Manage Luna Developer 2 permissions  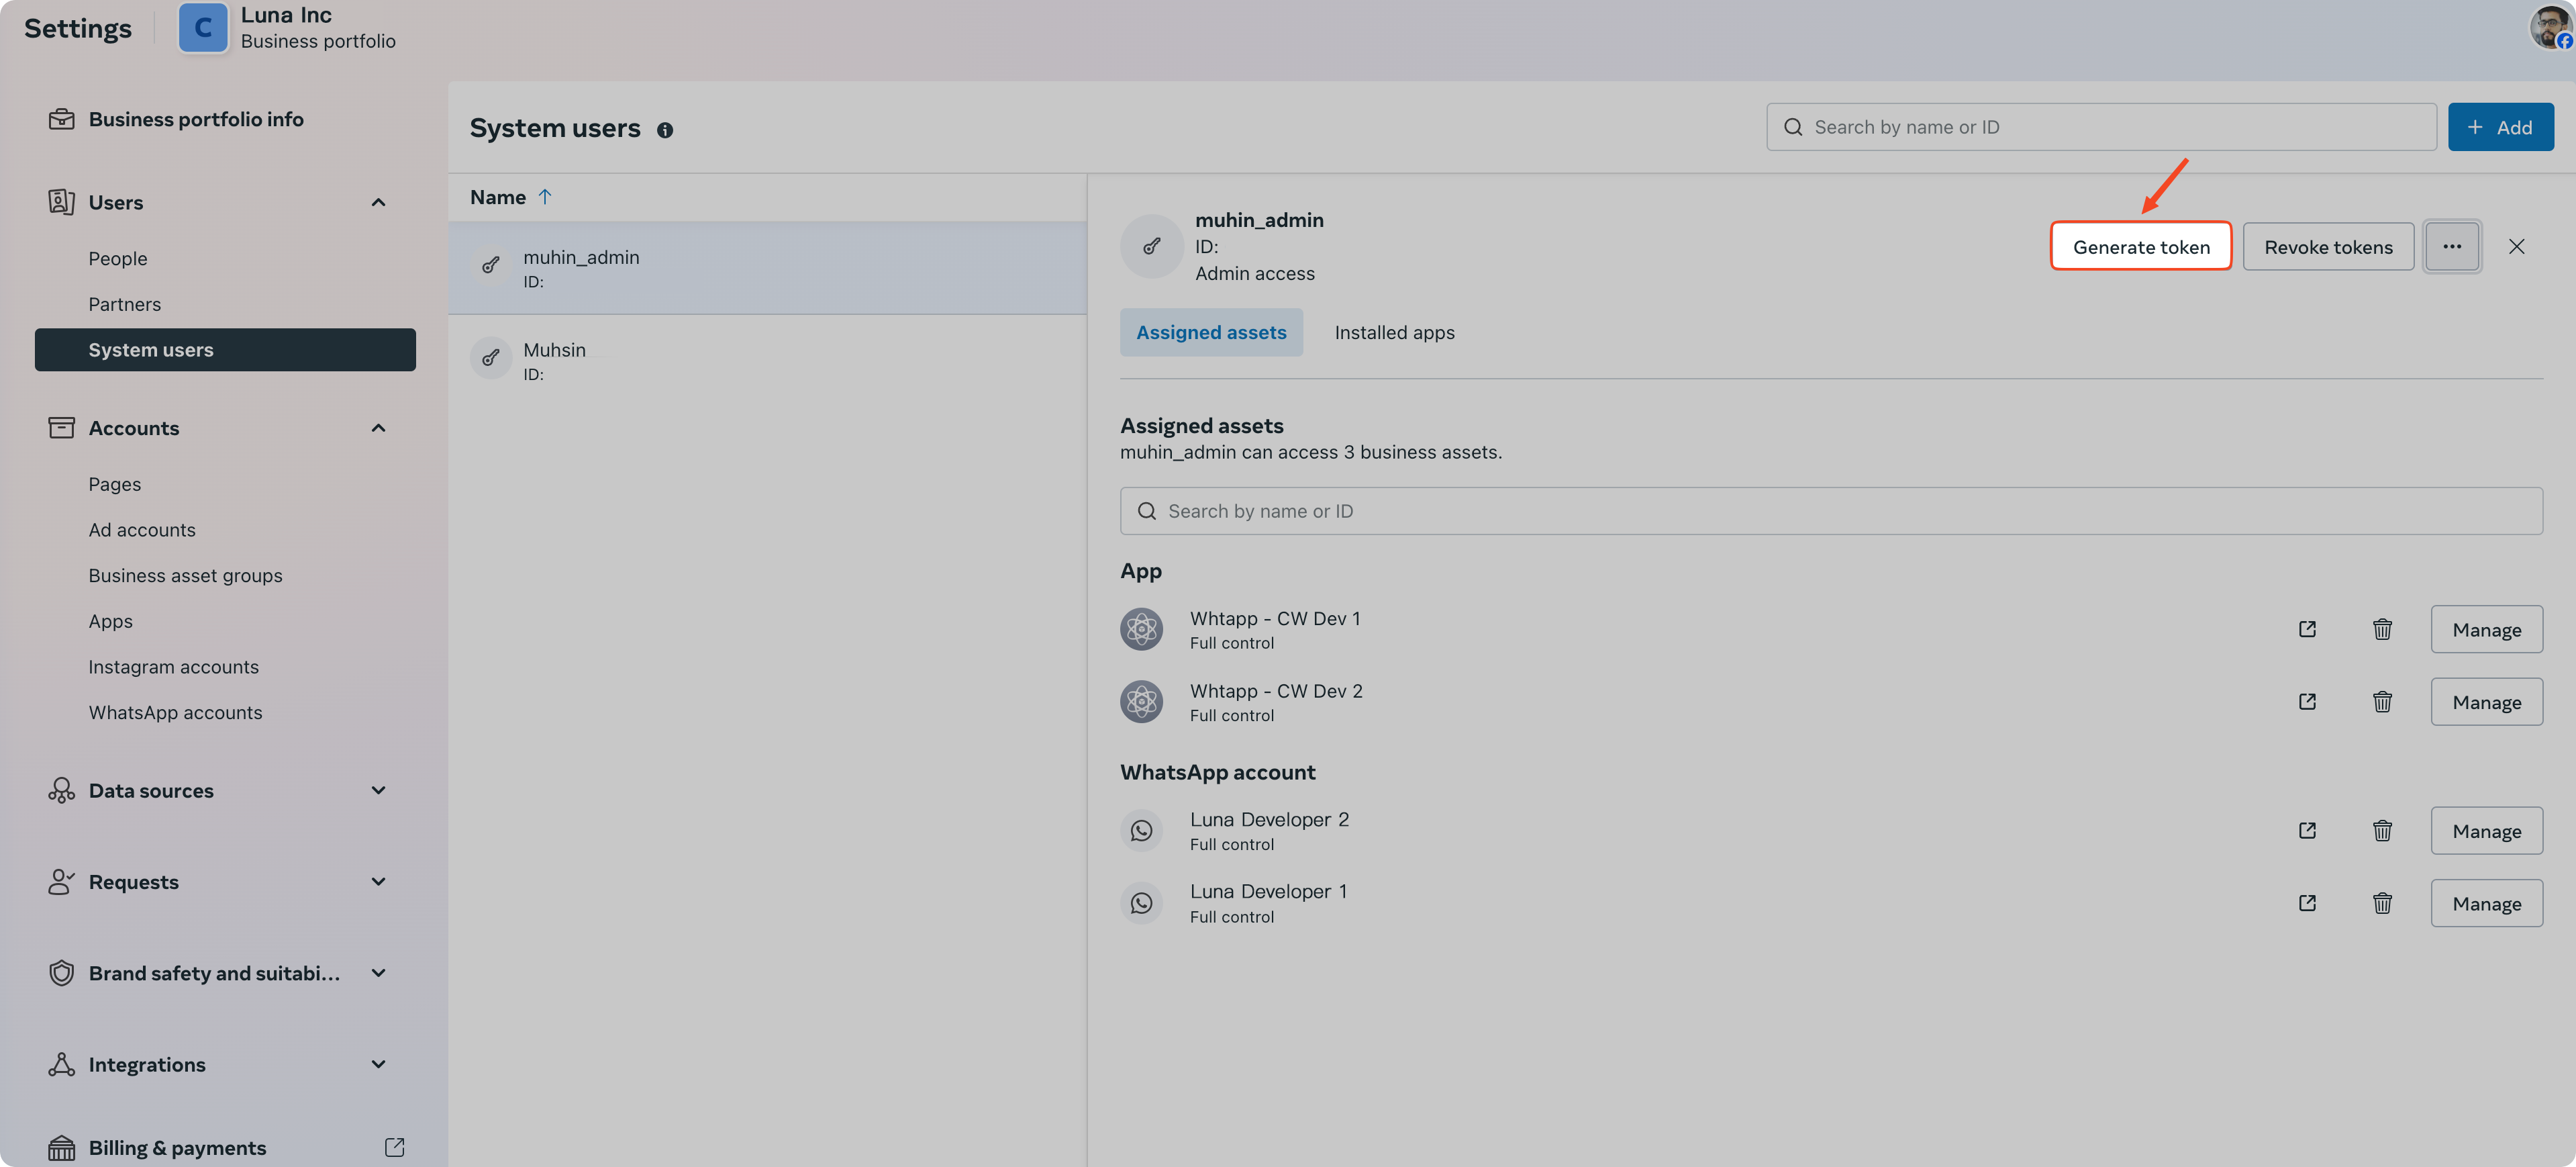pyautogui.click(x=2486, y=831)
